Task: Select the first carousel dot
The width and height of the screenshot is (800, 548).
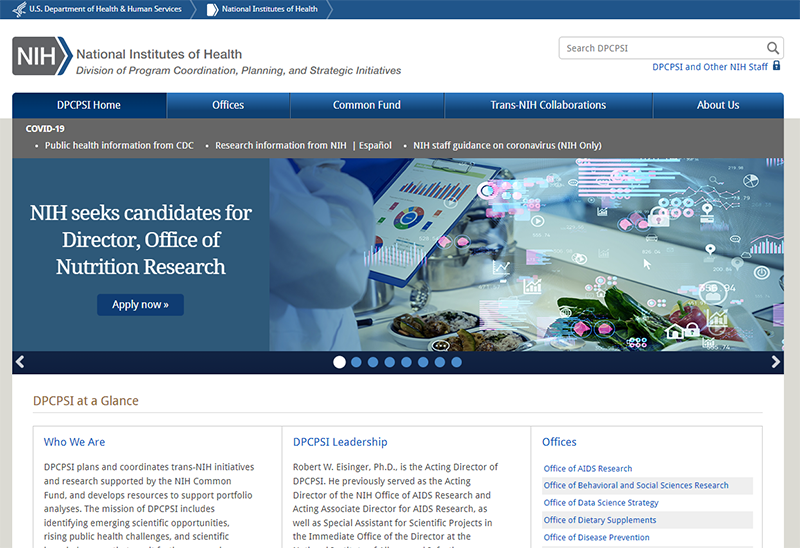Action: point(339,362)
